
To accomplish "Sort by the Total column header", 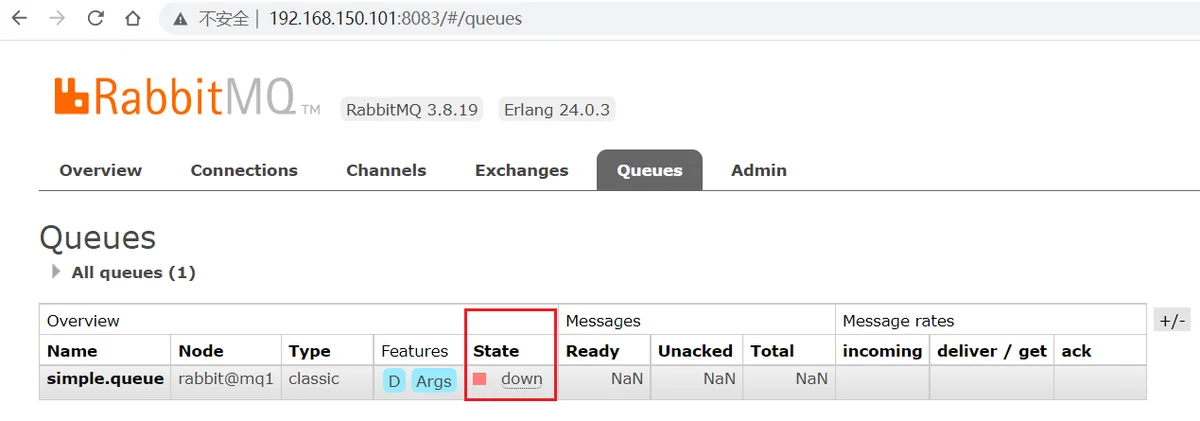I will 772,351.
